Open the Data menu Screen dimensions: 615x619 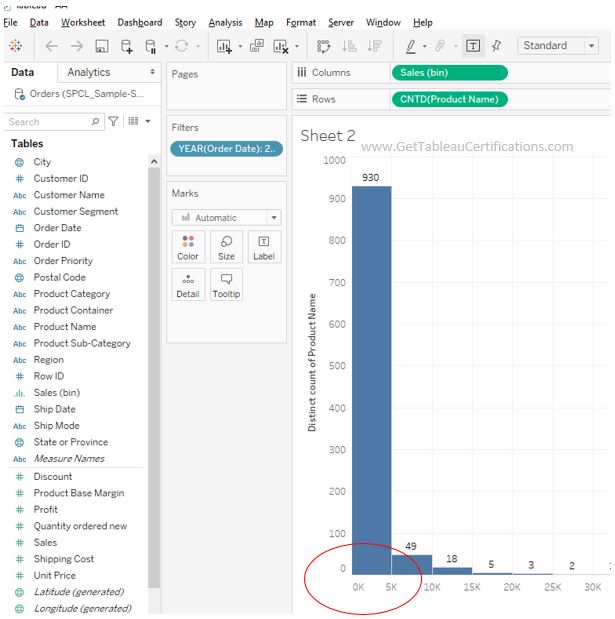[x=39, y=23]
